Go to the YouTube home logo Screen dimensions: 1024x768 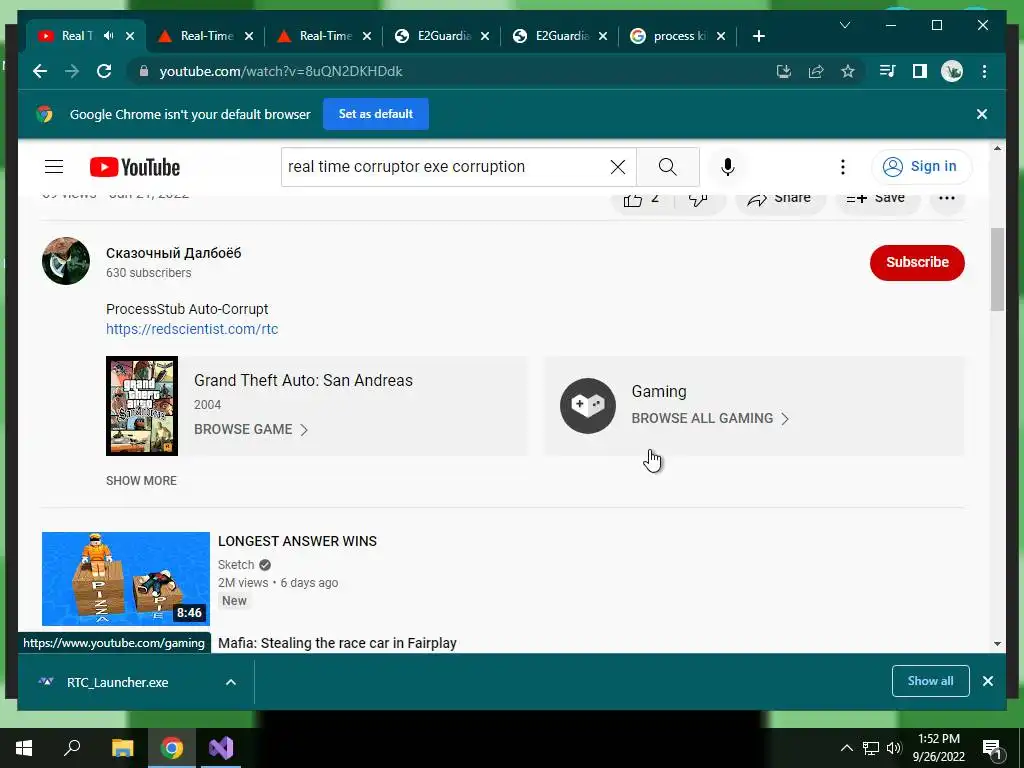(x=135, y=167)
